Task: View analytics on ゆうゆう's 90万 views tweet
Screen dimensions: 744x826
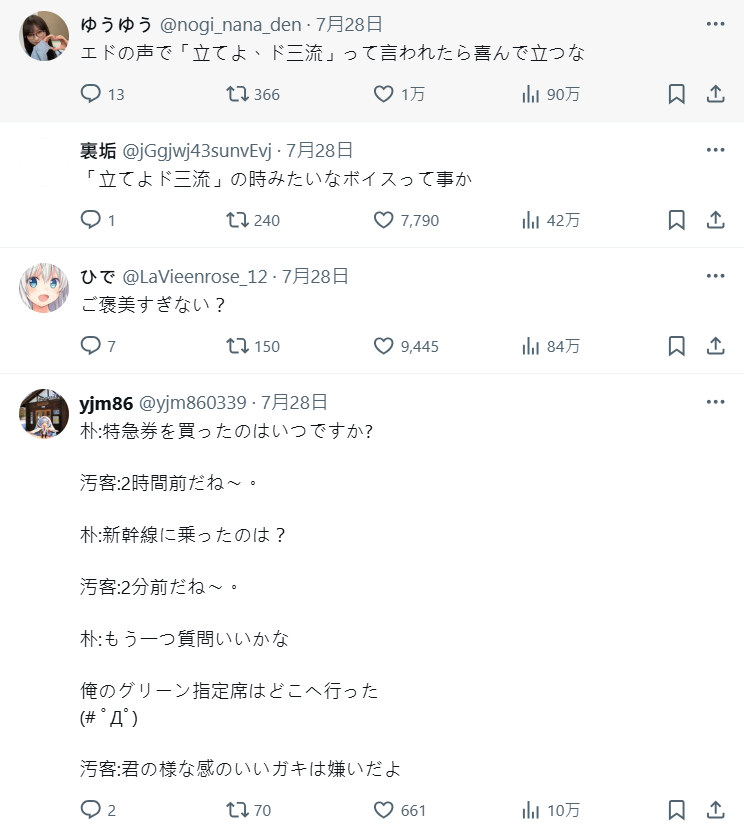Action: [531, 94]
